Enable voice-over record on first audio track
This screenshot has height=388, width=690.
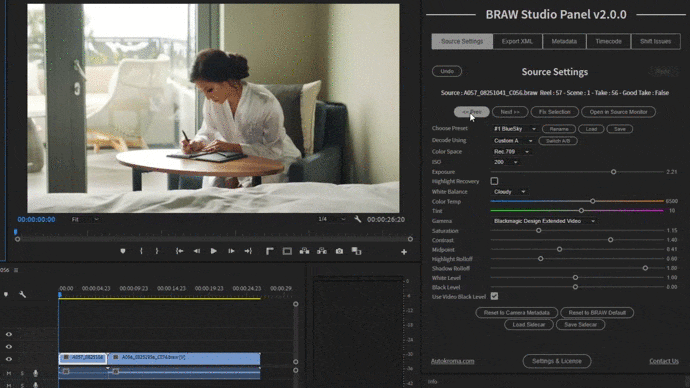pyautogui.click(x=36, y=373)
